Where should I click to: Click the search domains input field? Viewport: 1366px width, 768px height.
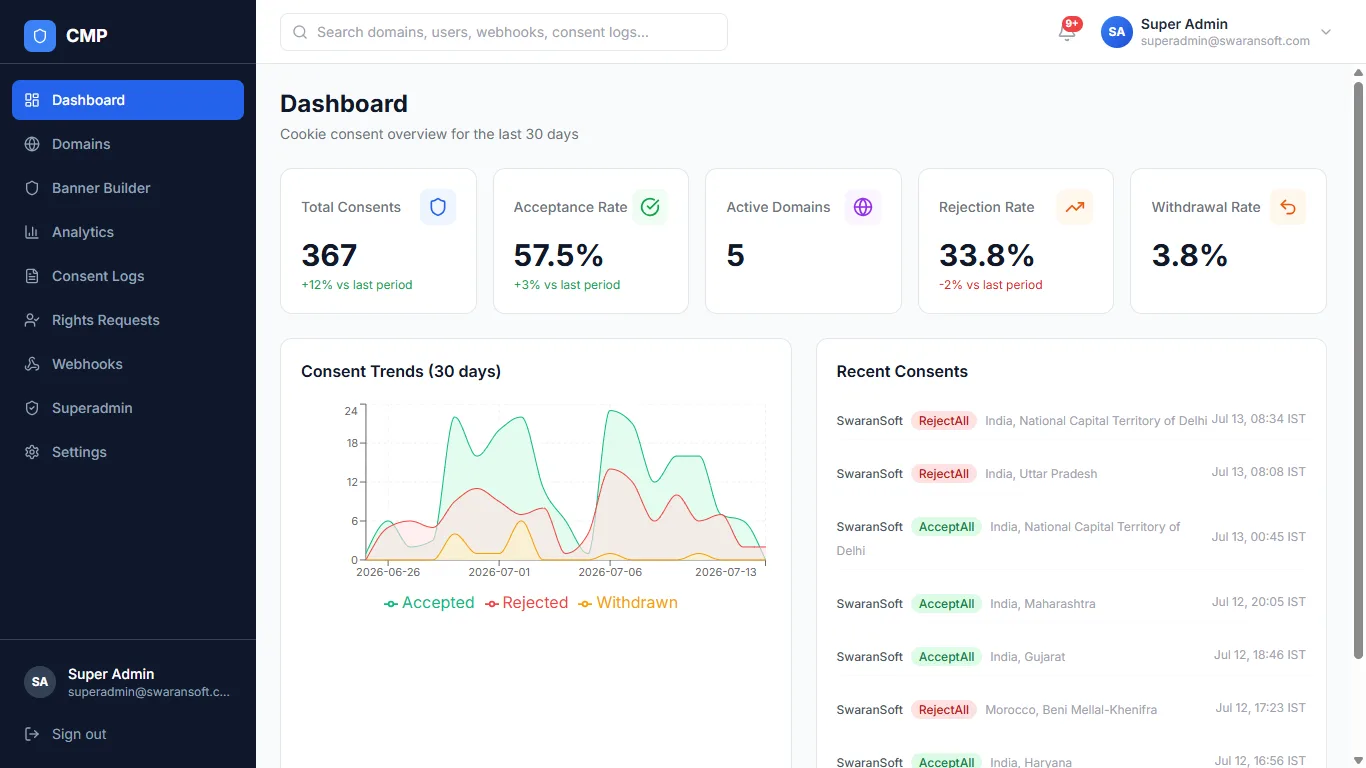pos(504,32)
